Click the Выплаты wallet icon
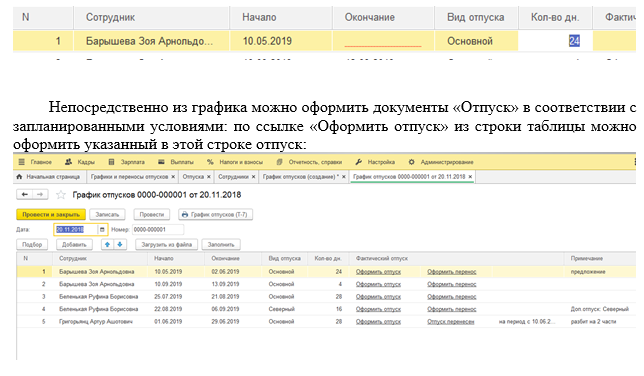The height and width of the screenshot is (376, 644). (161, 162)
